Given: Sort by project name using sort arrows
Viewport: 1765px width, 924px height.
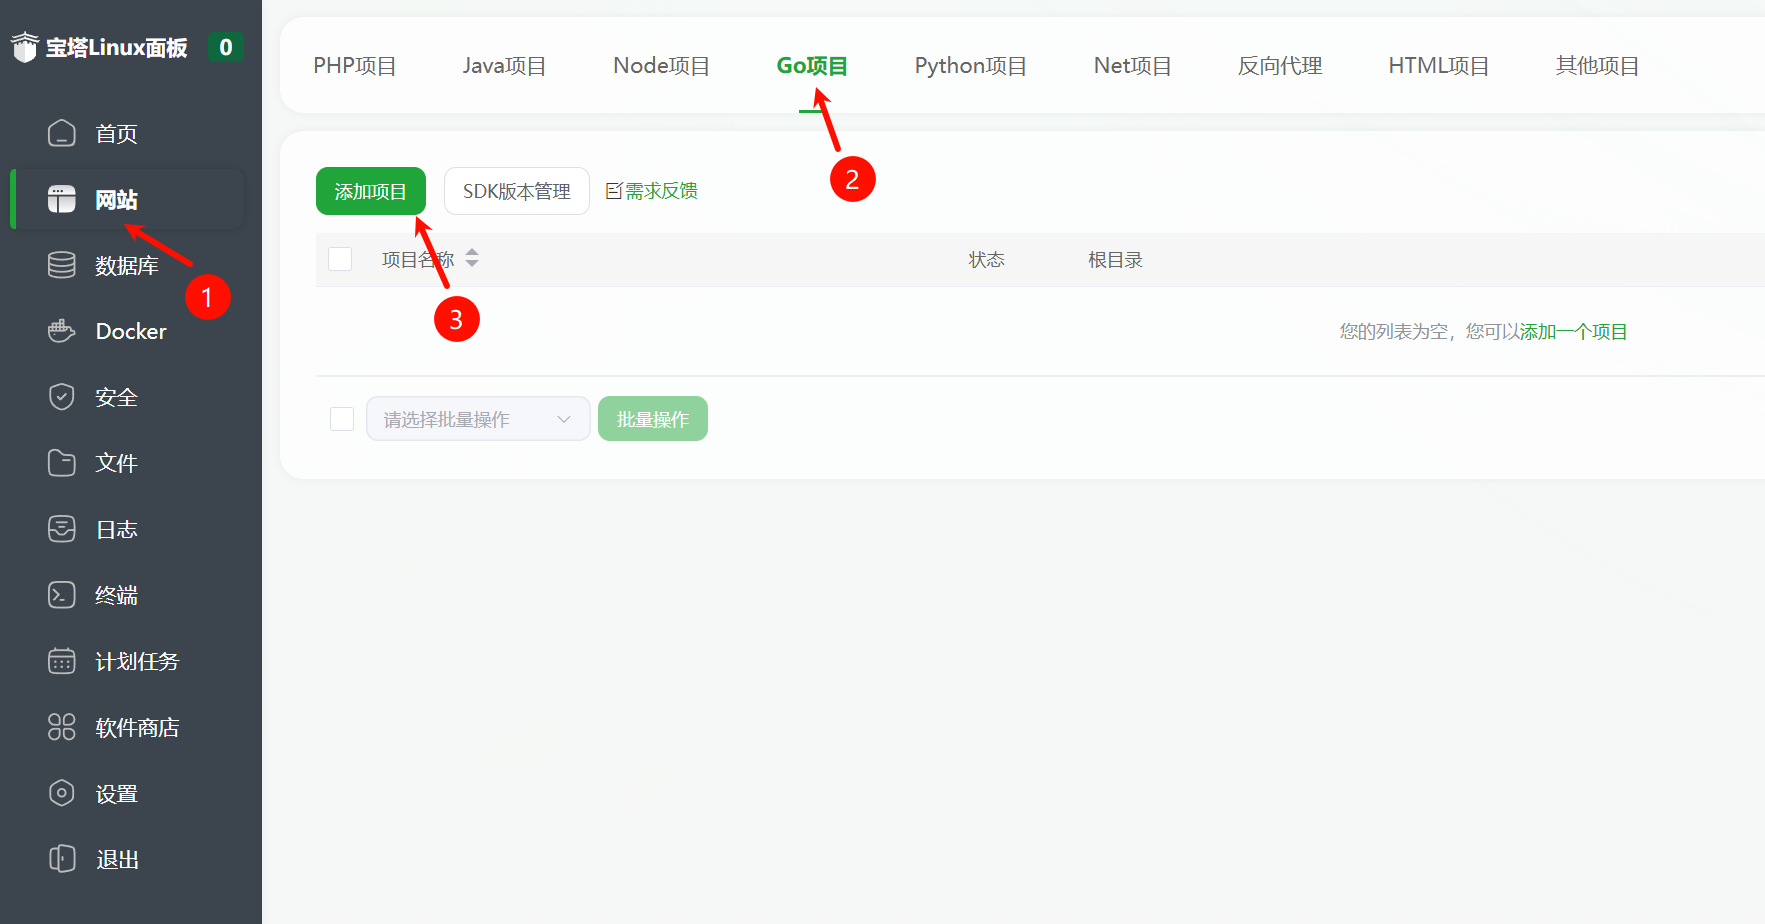Looking at the screenshot, I should tap(472, 258).
